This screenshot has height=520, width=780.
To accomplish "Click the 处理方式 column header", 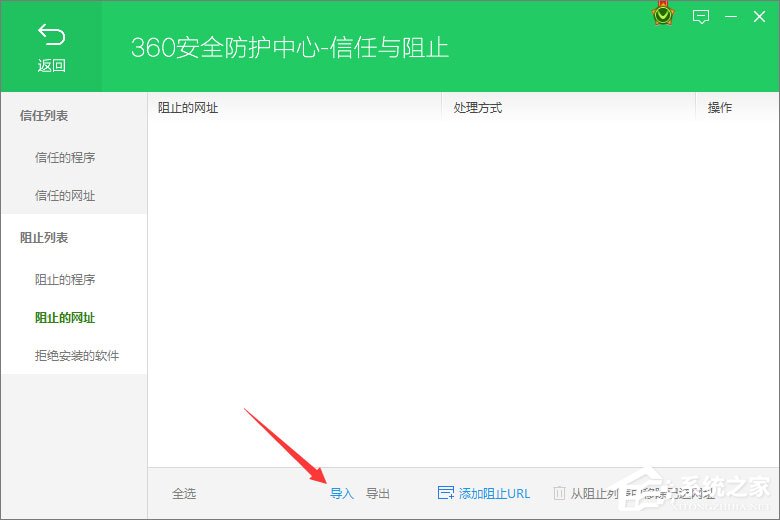I will coord(477,108).
